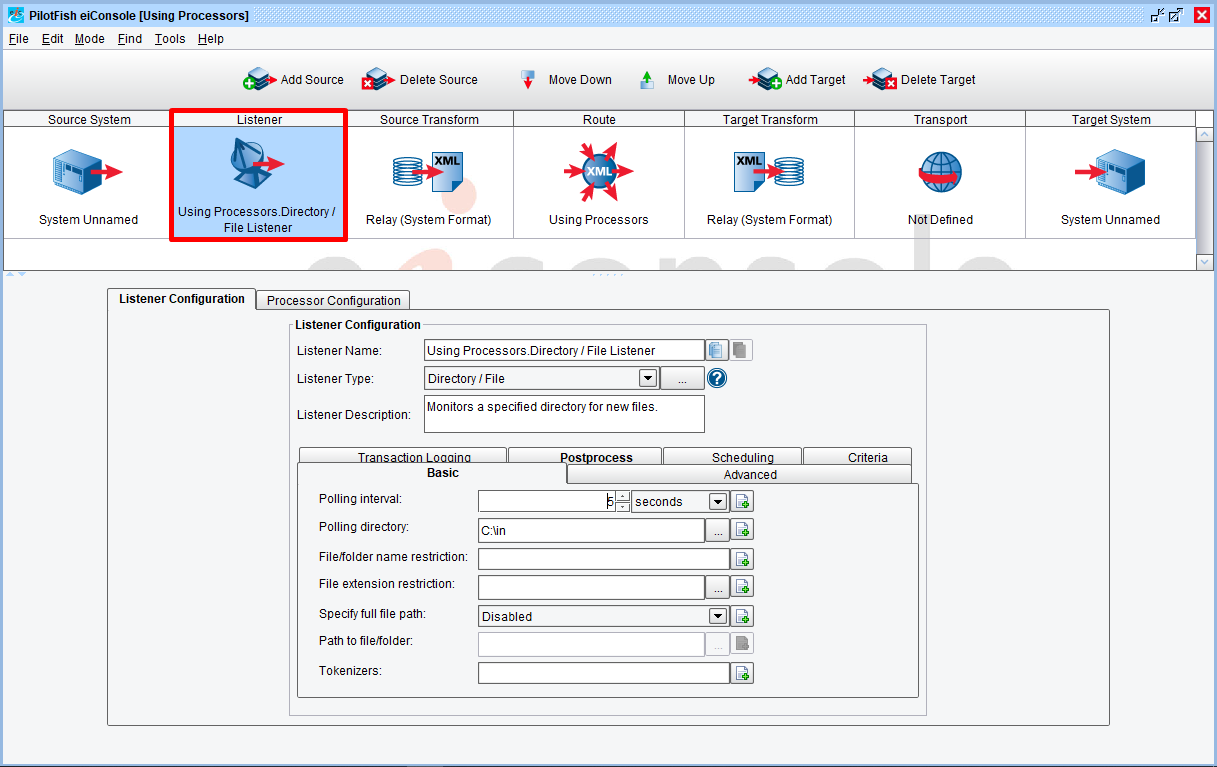1217x767 pixels.
Task: Open the Tools menu
Action: click(x=170, y=39)
